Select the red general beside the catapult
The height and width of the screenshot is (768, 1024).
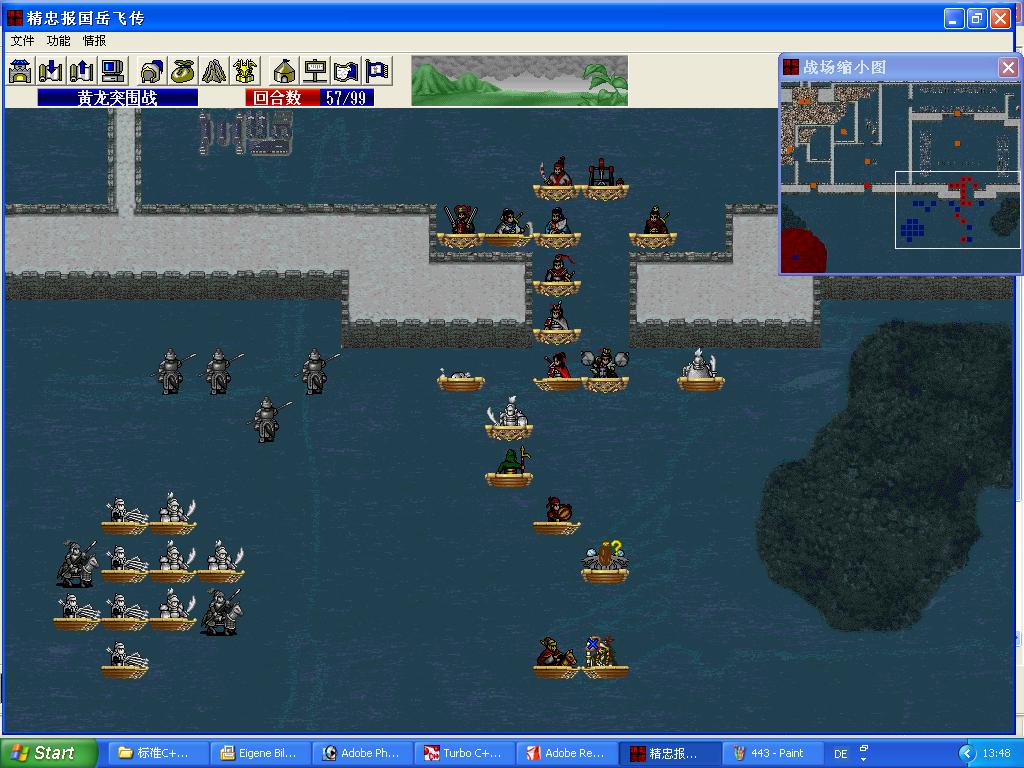point(556,178)
